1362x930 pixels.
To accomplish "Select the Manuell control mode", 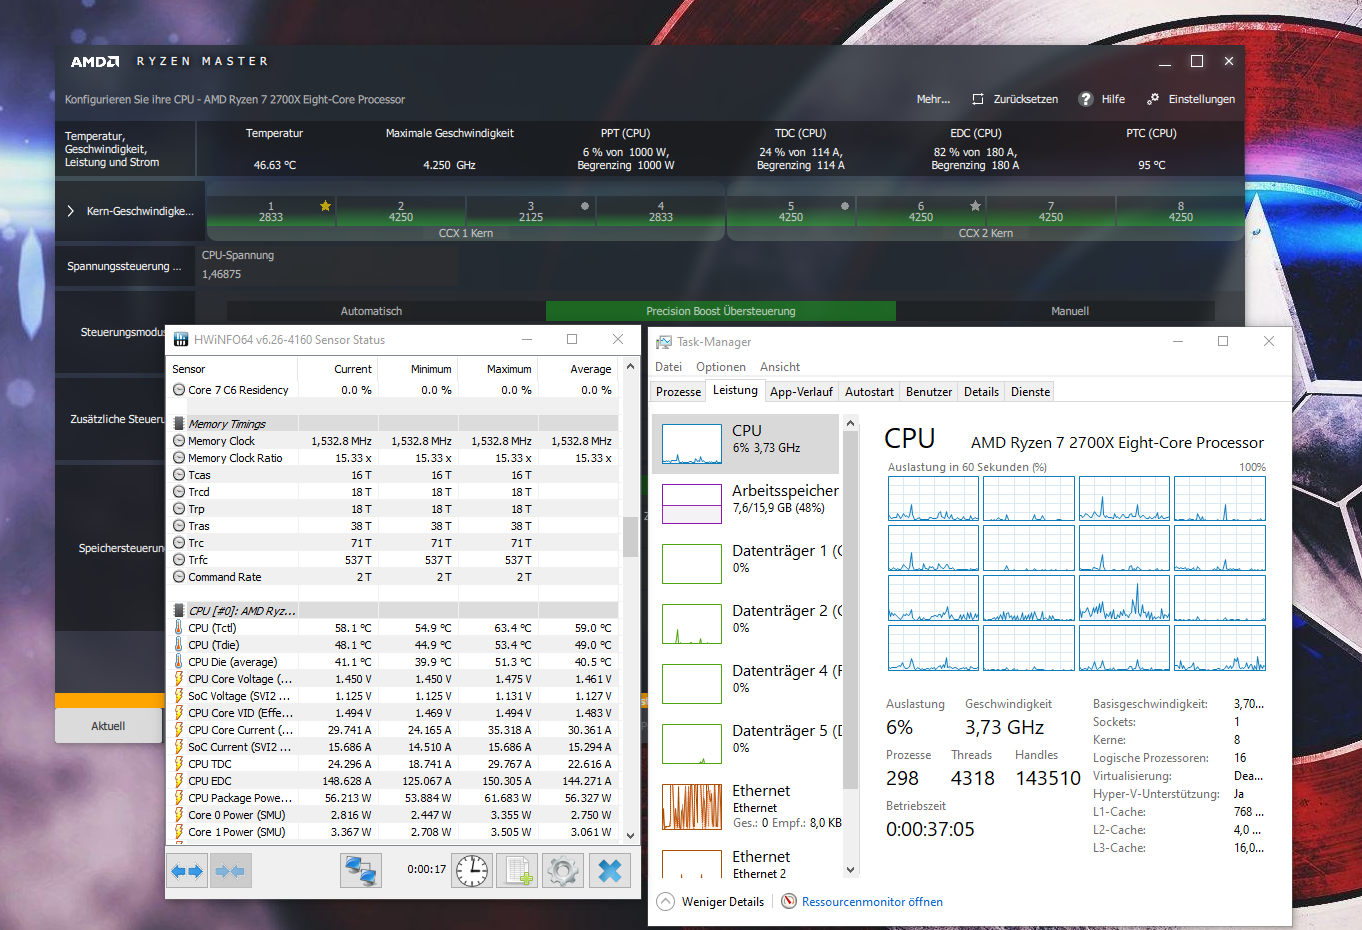I will point(1070,311).
